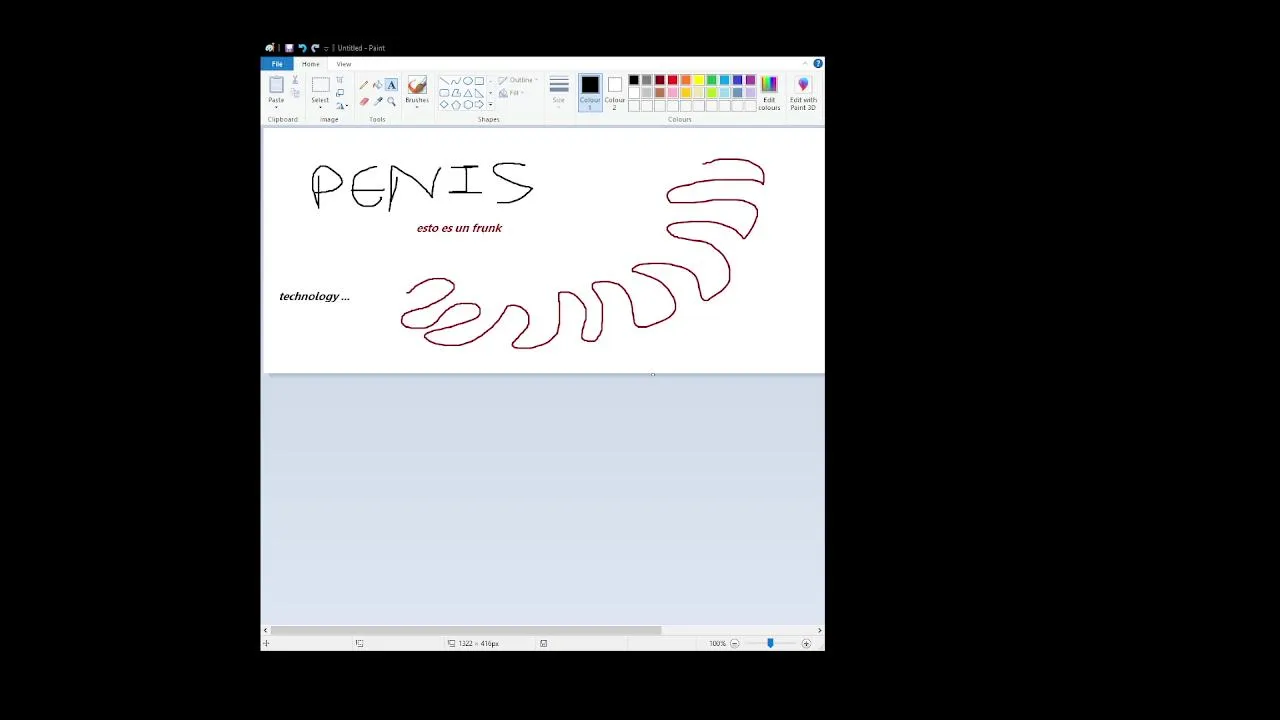Select the Magnifier tool
The height and width of the screenshot is (720, 1280).
(x=391, y=101)
